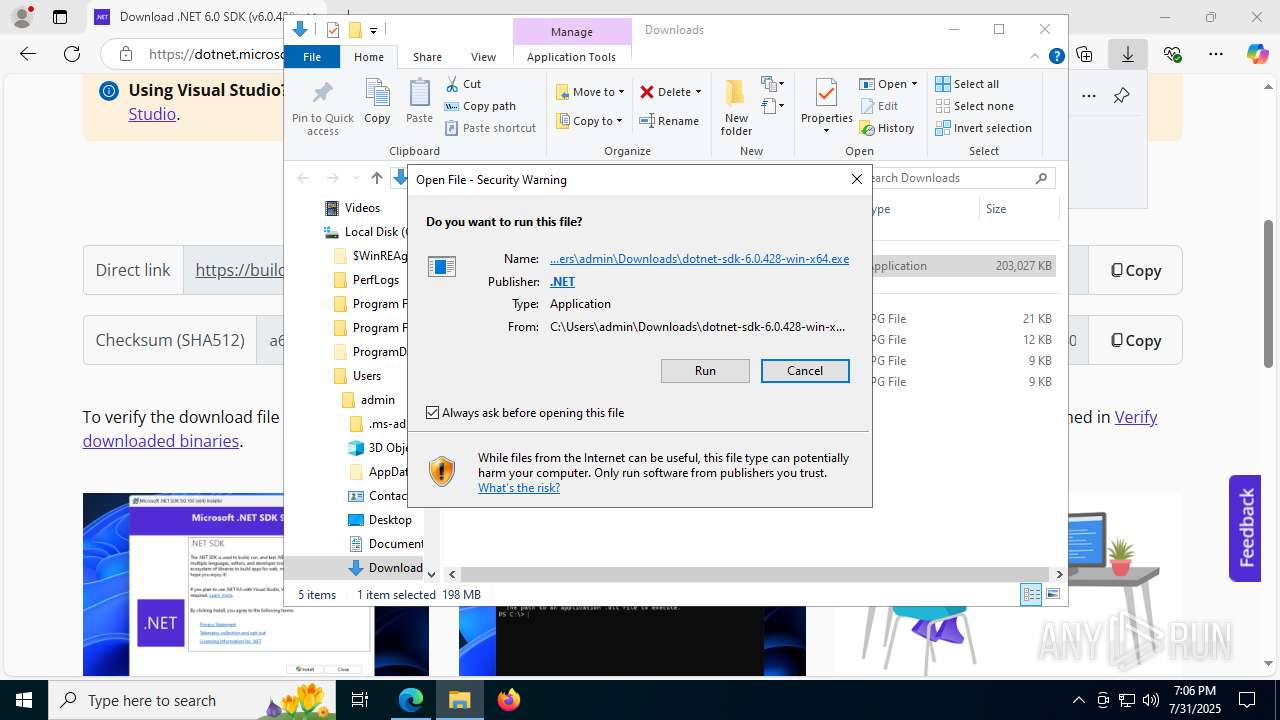Open the Move to dropdown
This screenshot has height=720, width=1280.
590,92
